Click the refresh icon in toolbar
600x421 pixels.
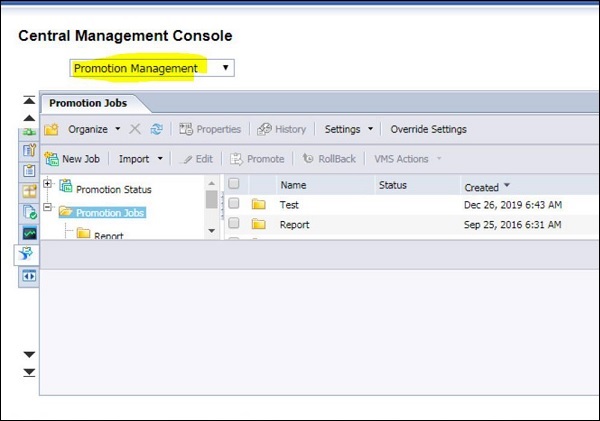pos(156,129)
